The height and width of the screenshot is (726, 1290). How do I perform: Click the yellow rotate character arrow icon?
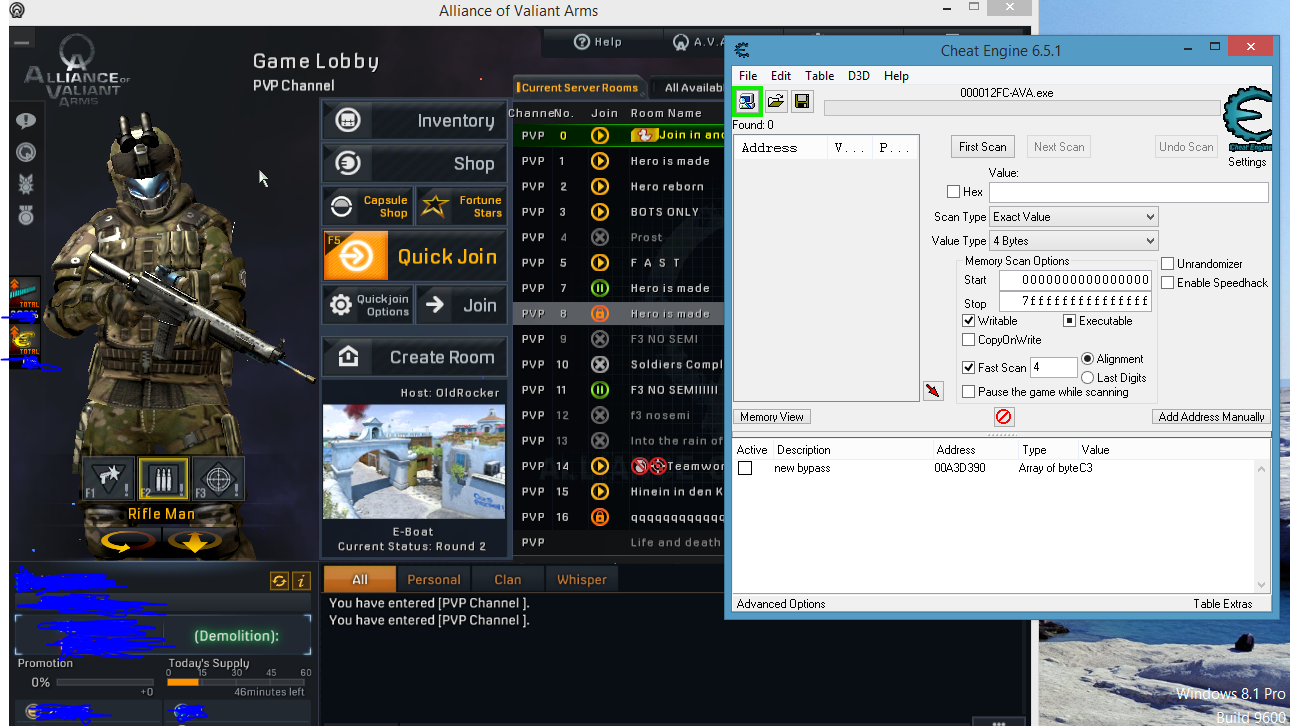click(x=128, y=542)
